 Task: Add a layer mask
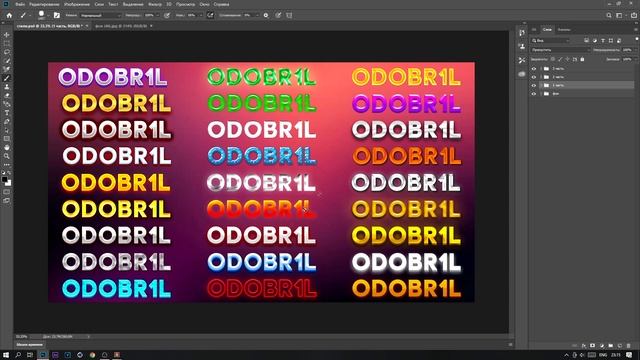(x=593, y=346)
